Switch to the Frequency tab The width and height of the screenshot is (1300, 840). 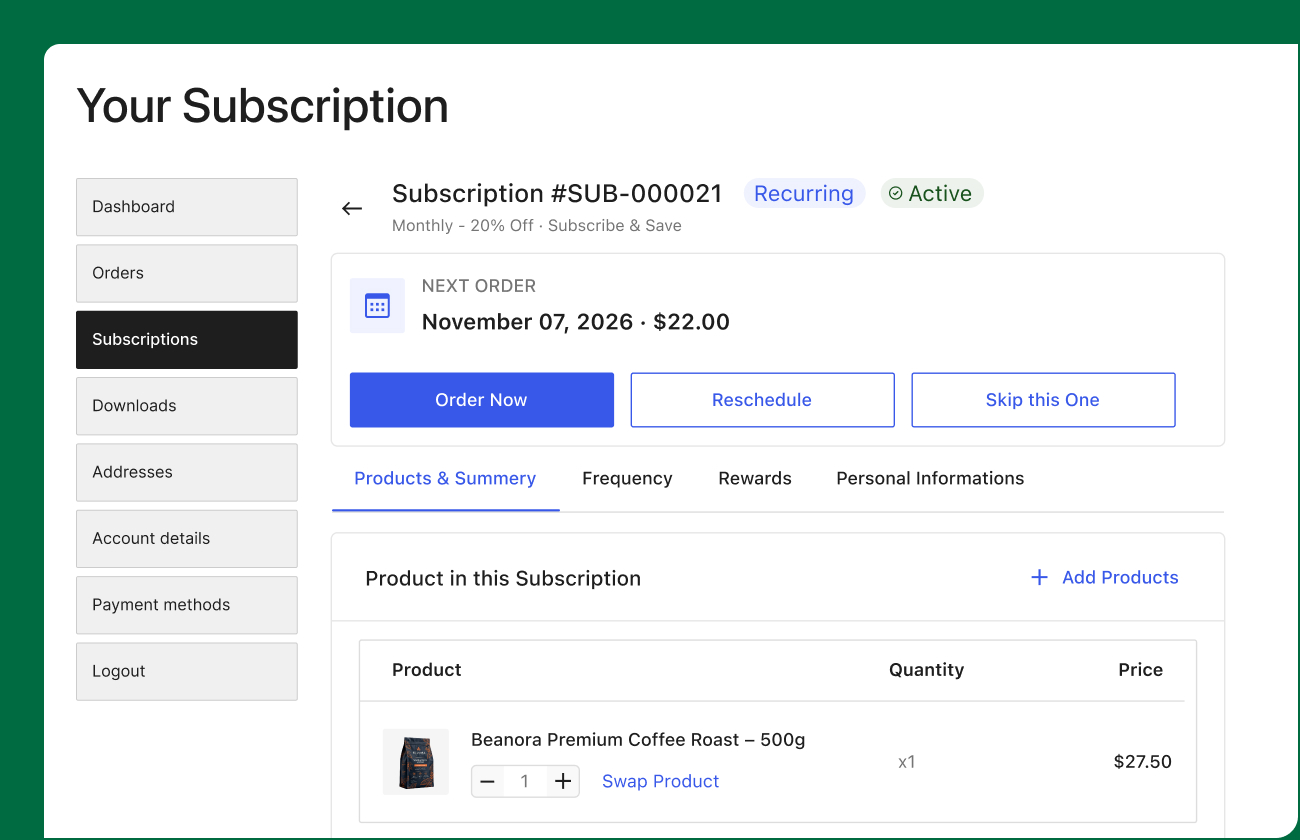[x=627, y=479]
